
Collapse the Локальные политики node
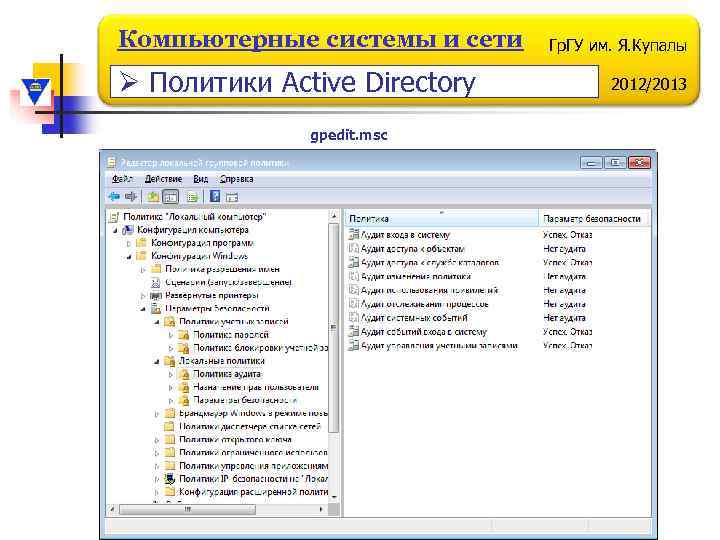click(x=157, y=361)
